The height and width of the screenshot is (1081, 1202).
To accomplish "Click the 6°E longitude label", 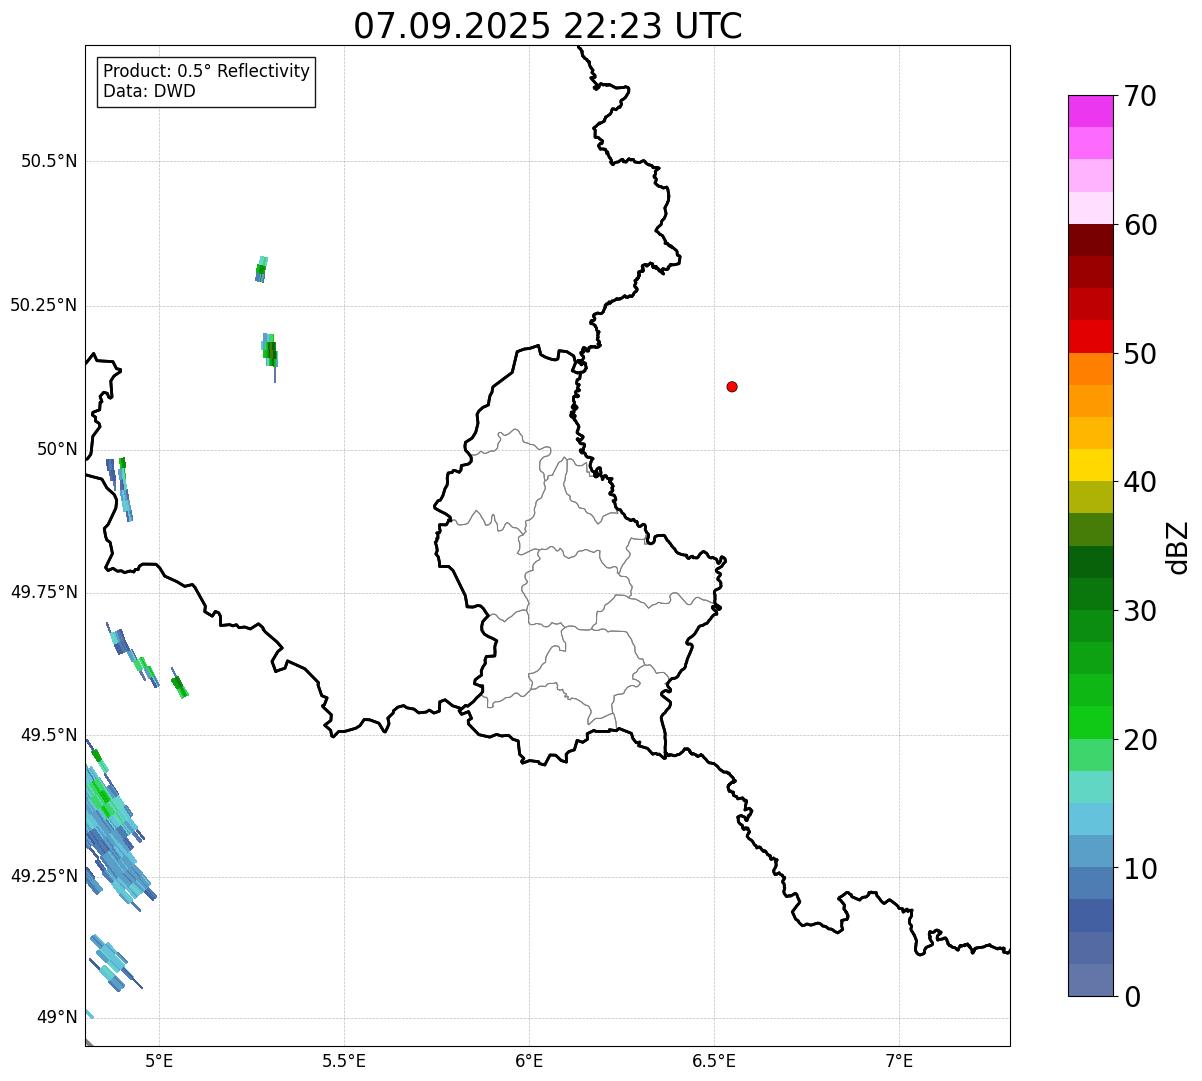I will click(529, 1061).
